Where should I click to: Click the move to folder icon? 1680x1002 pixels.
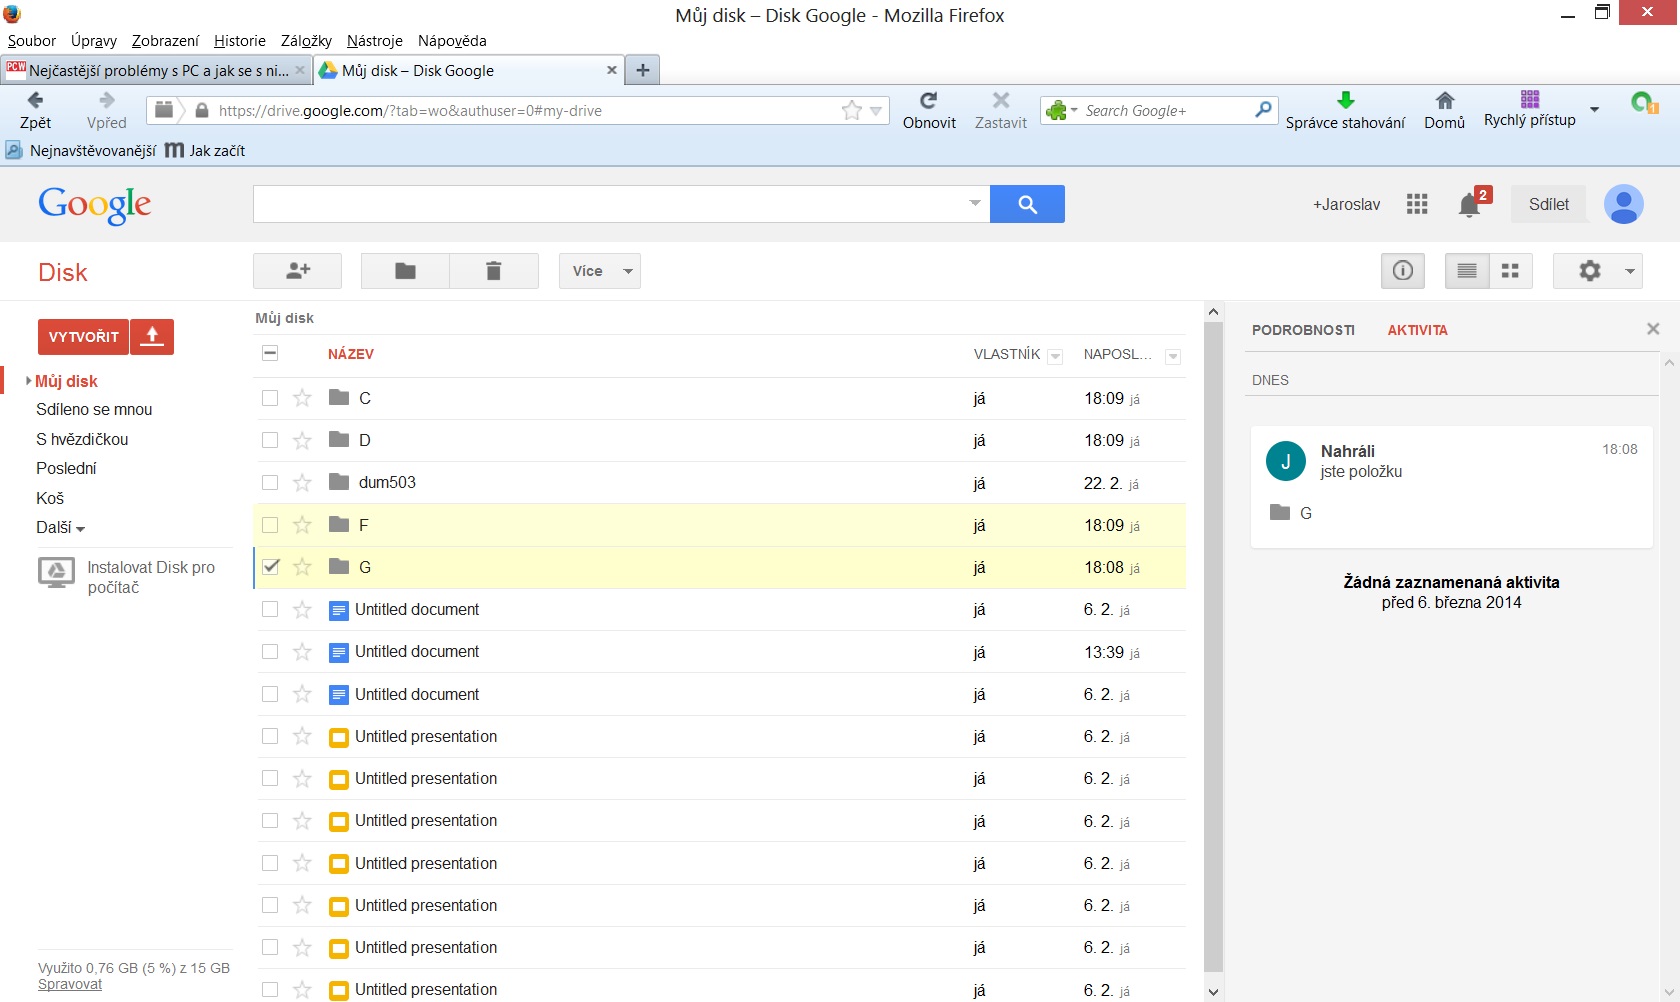[405, 271]
